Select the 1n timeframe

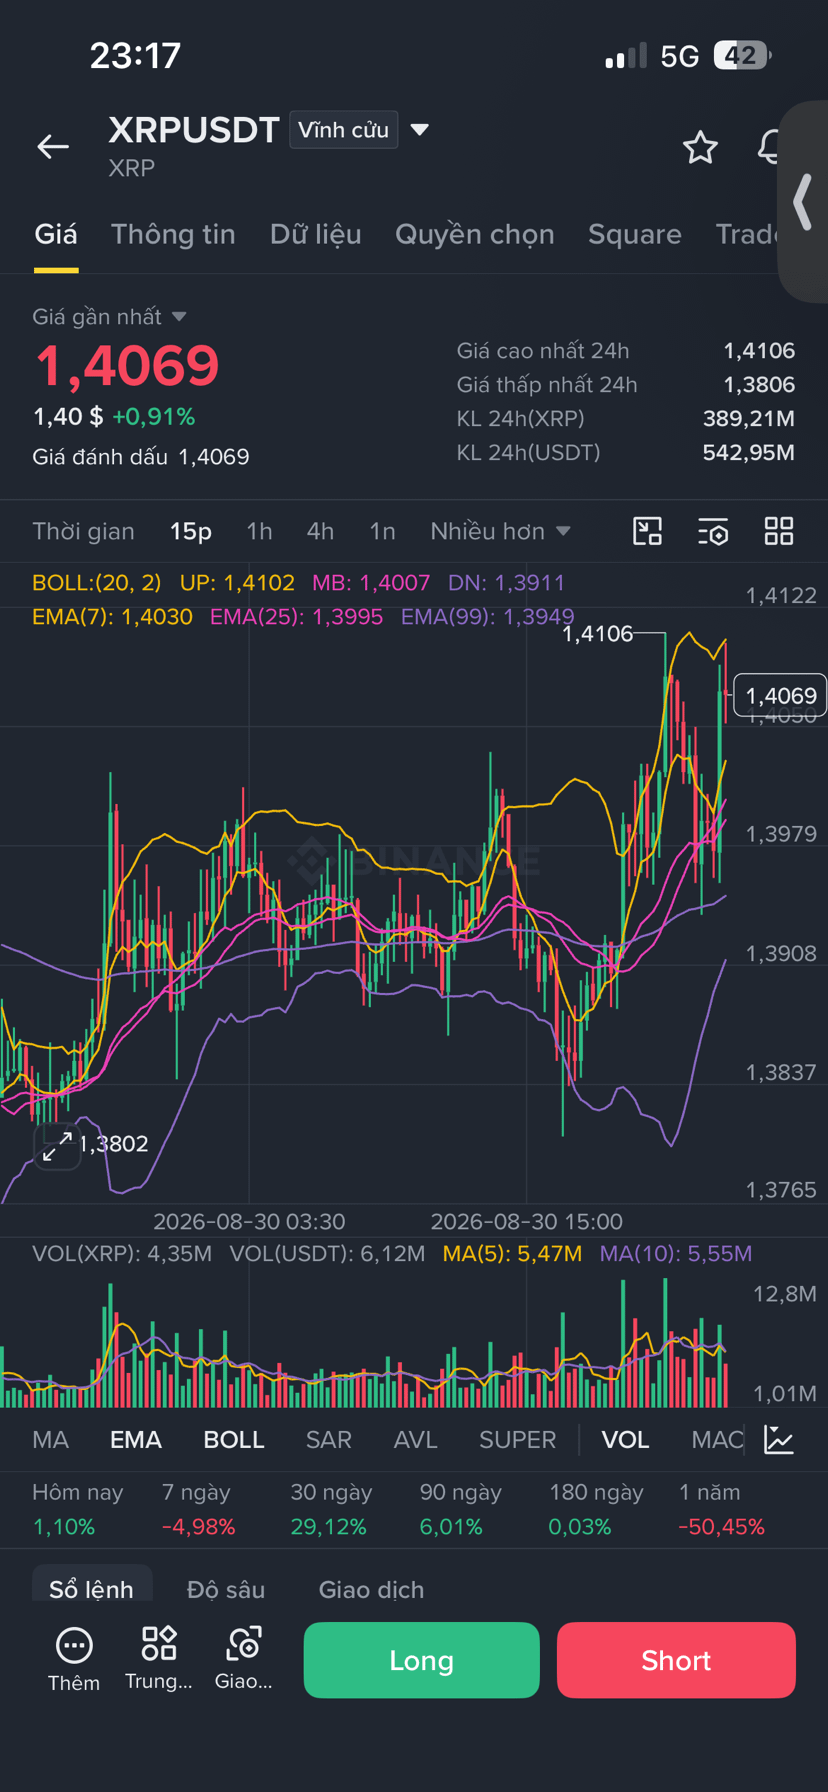click(382, 531)
